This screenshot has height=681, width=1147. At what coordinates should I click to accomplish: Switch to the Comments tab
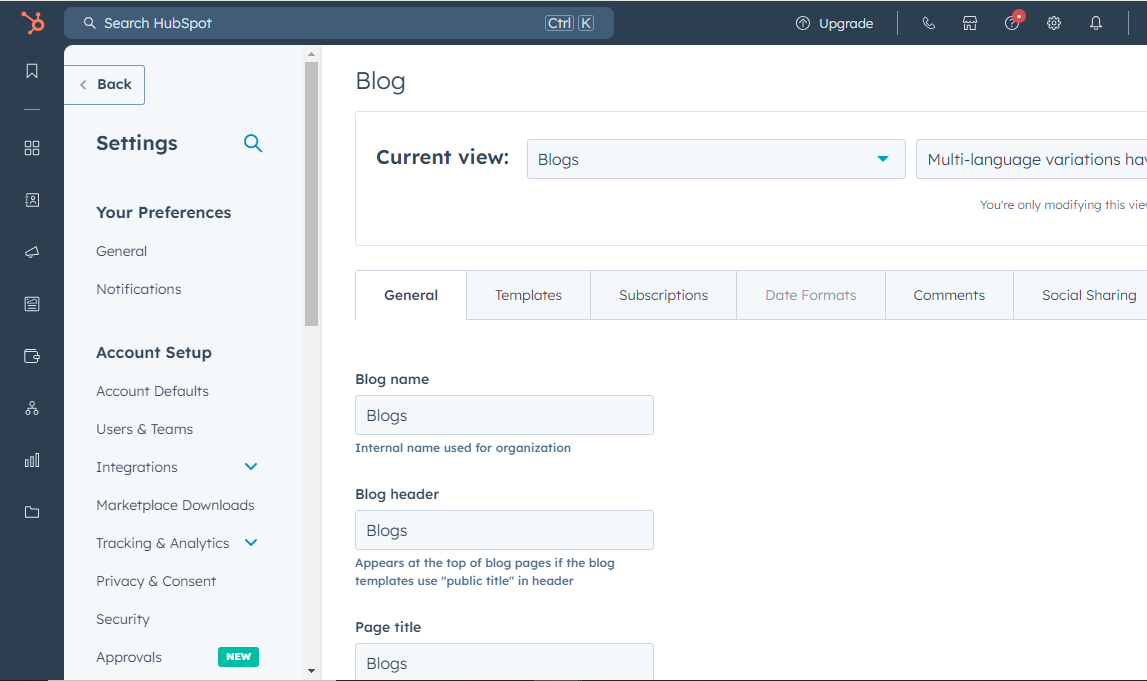(x=949, y=296)
